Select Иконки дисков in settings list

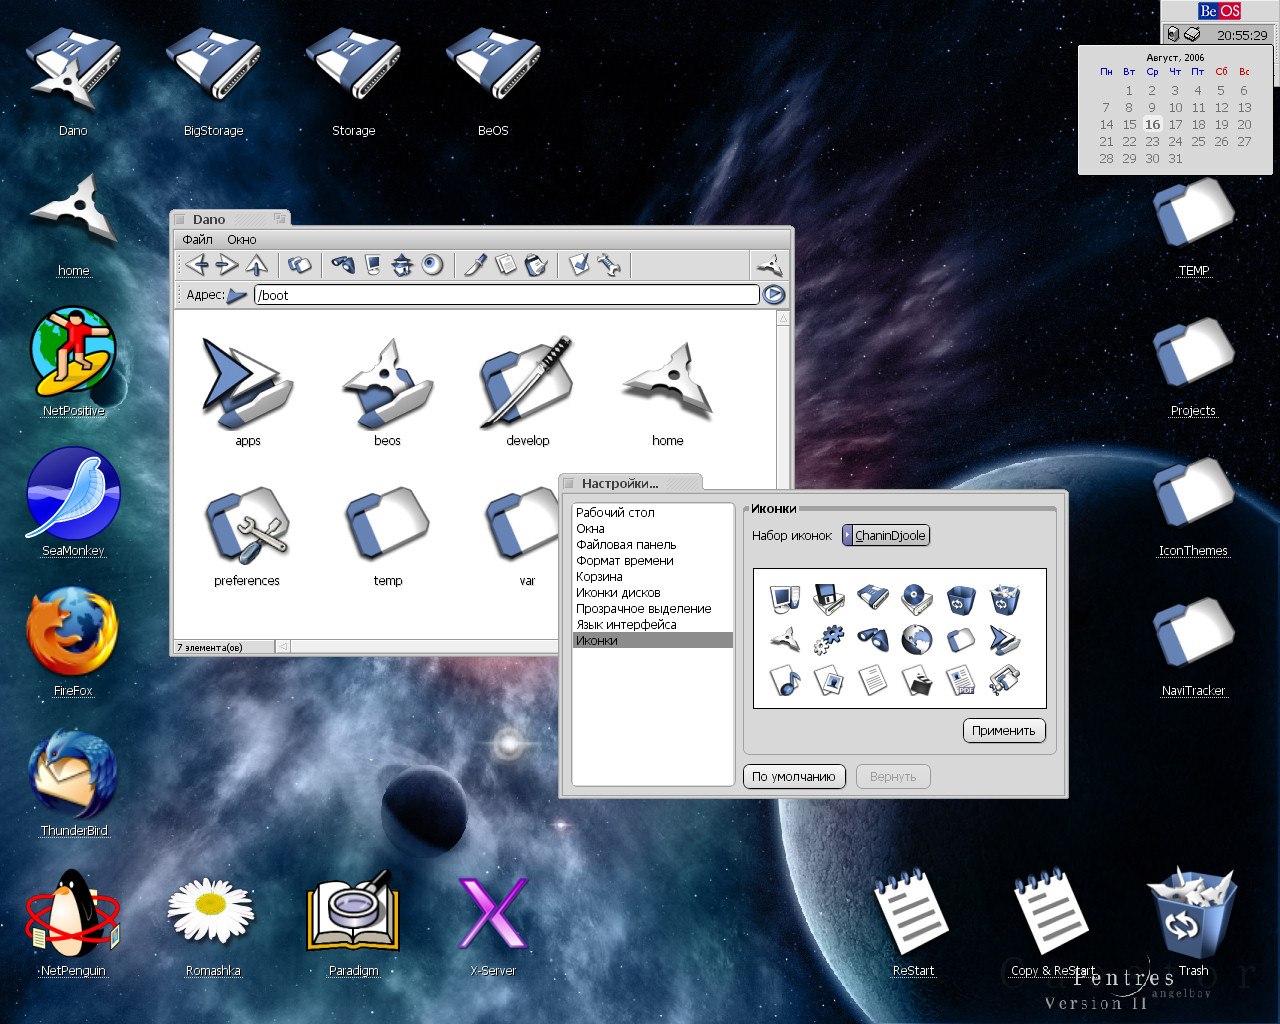[653, 592]
